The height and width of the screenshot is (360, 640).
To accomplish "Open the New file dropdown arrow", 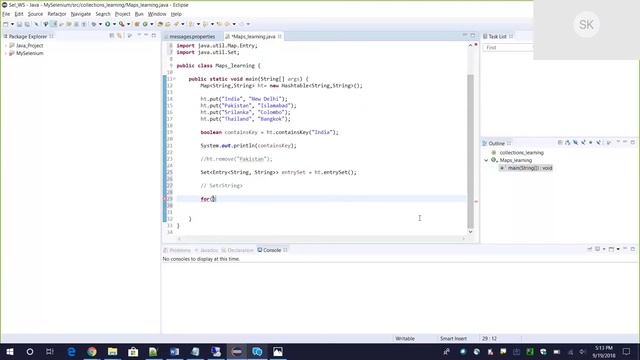I will pos(12,24).
